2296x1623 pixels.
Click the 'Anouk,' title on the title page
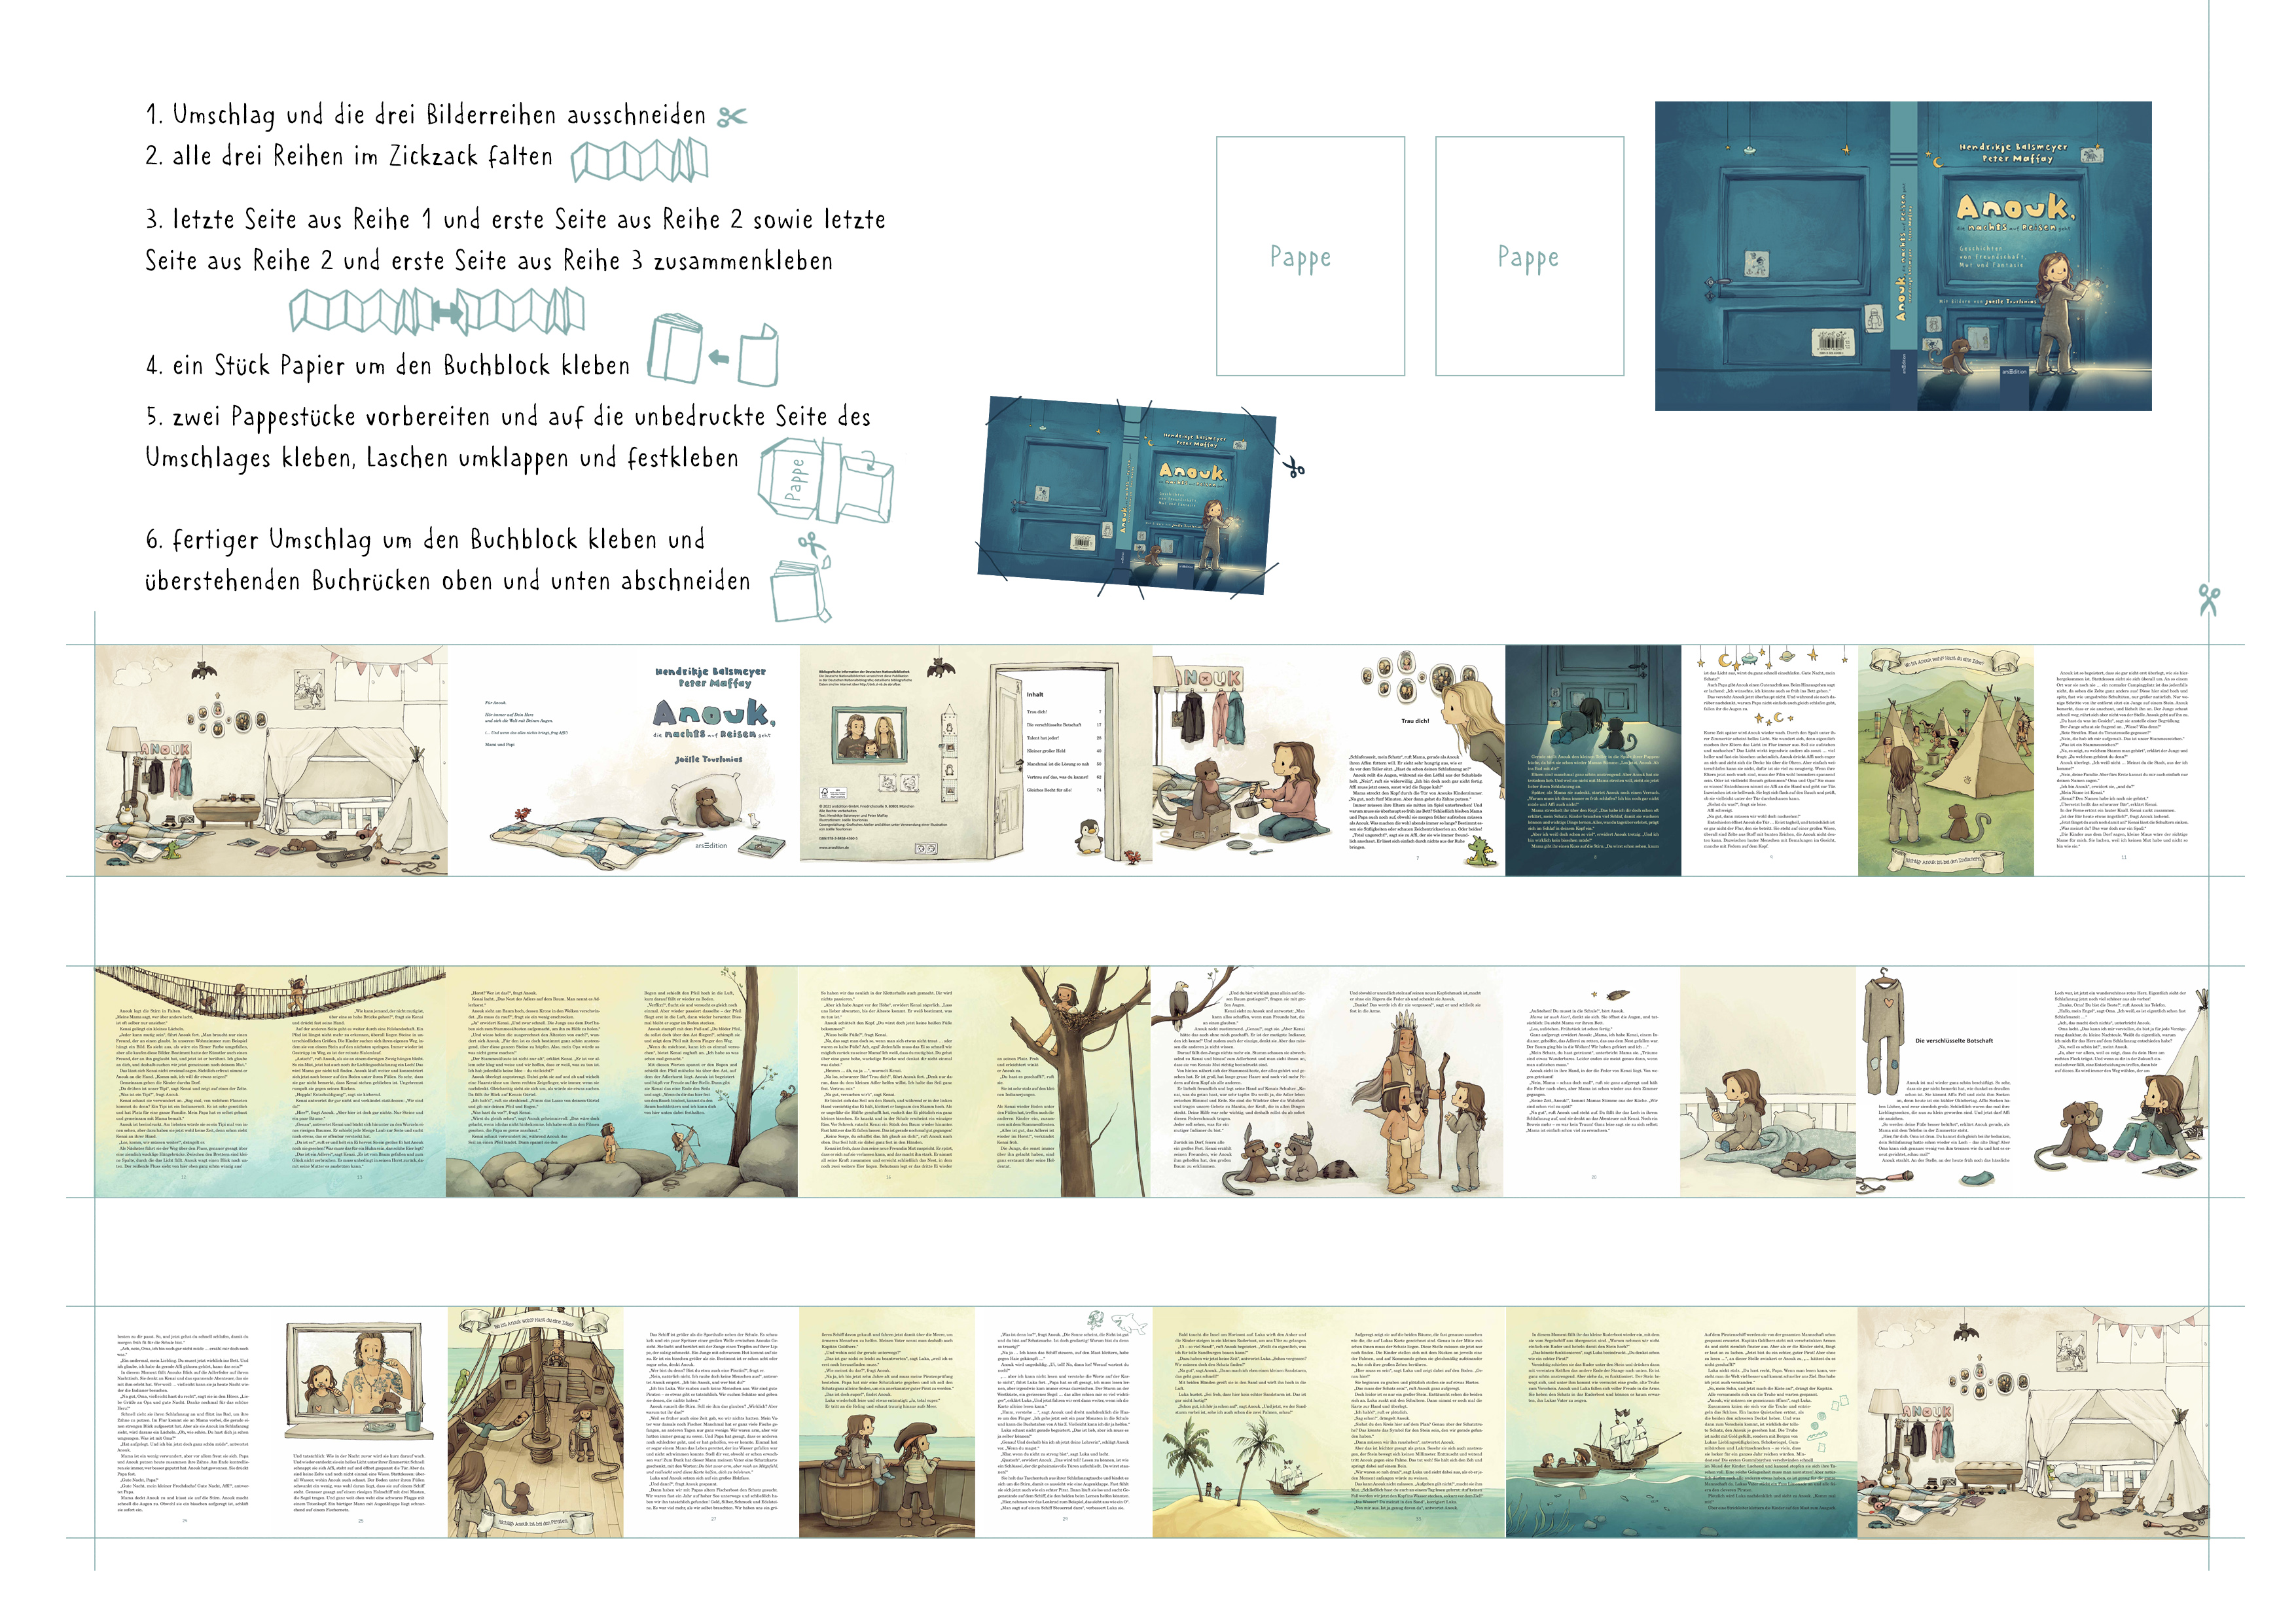click(714, 712)
